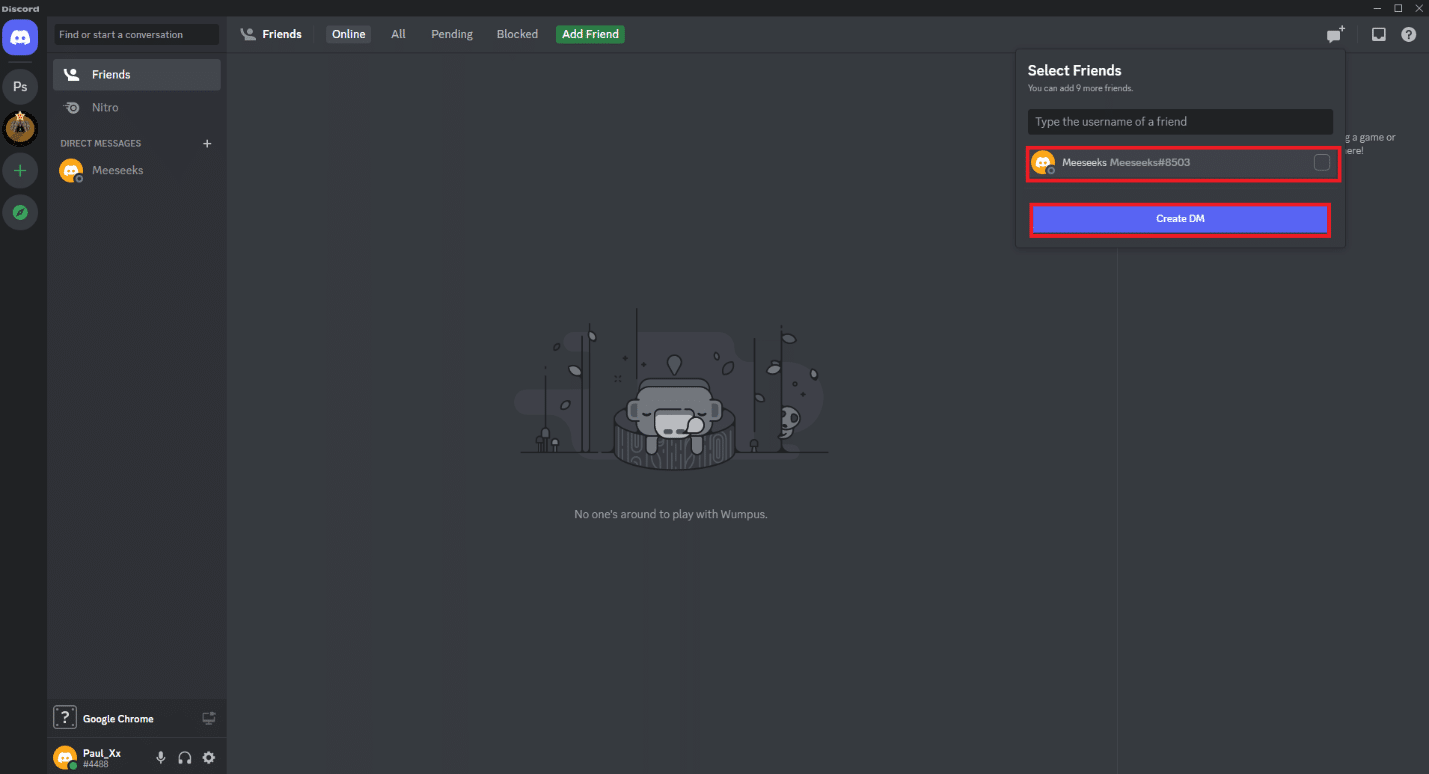Viewport: 1429px width, 774px height.
Task: Mute microphone in user panel
Action: tap(160, 758)
